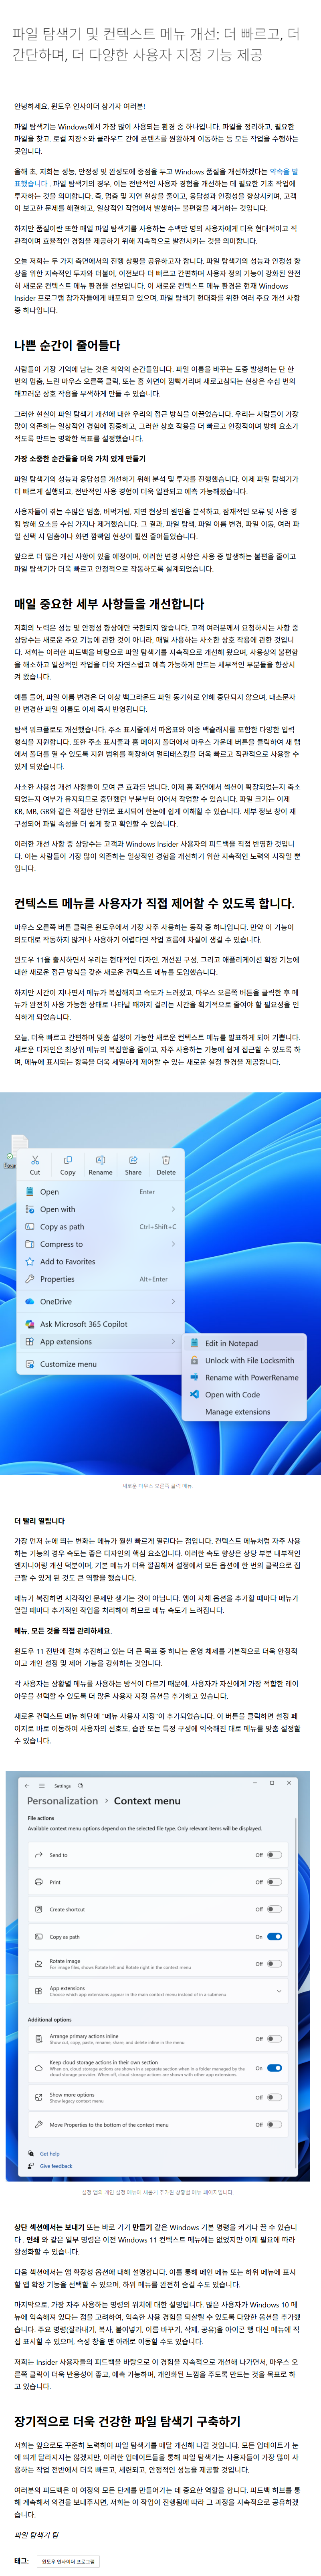Toggle the Rotate image switch
This screenshot has width=321, height=2576.
pyautogui.click(x=275, y=1964)
